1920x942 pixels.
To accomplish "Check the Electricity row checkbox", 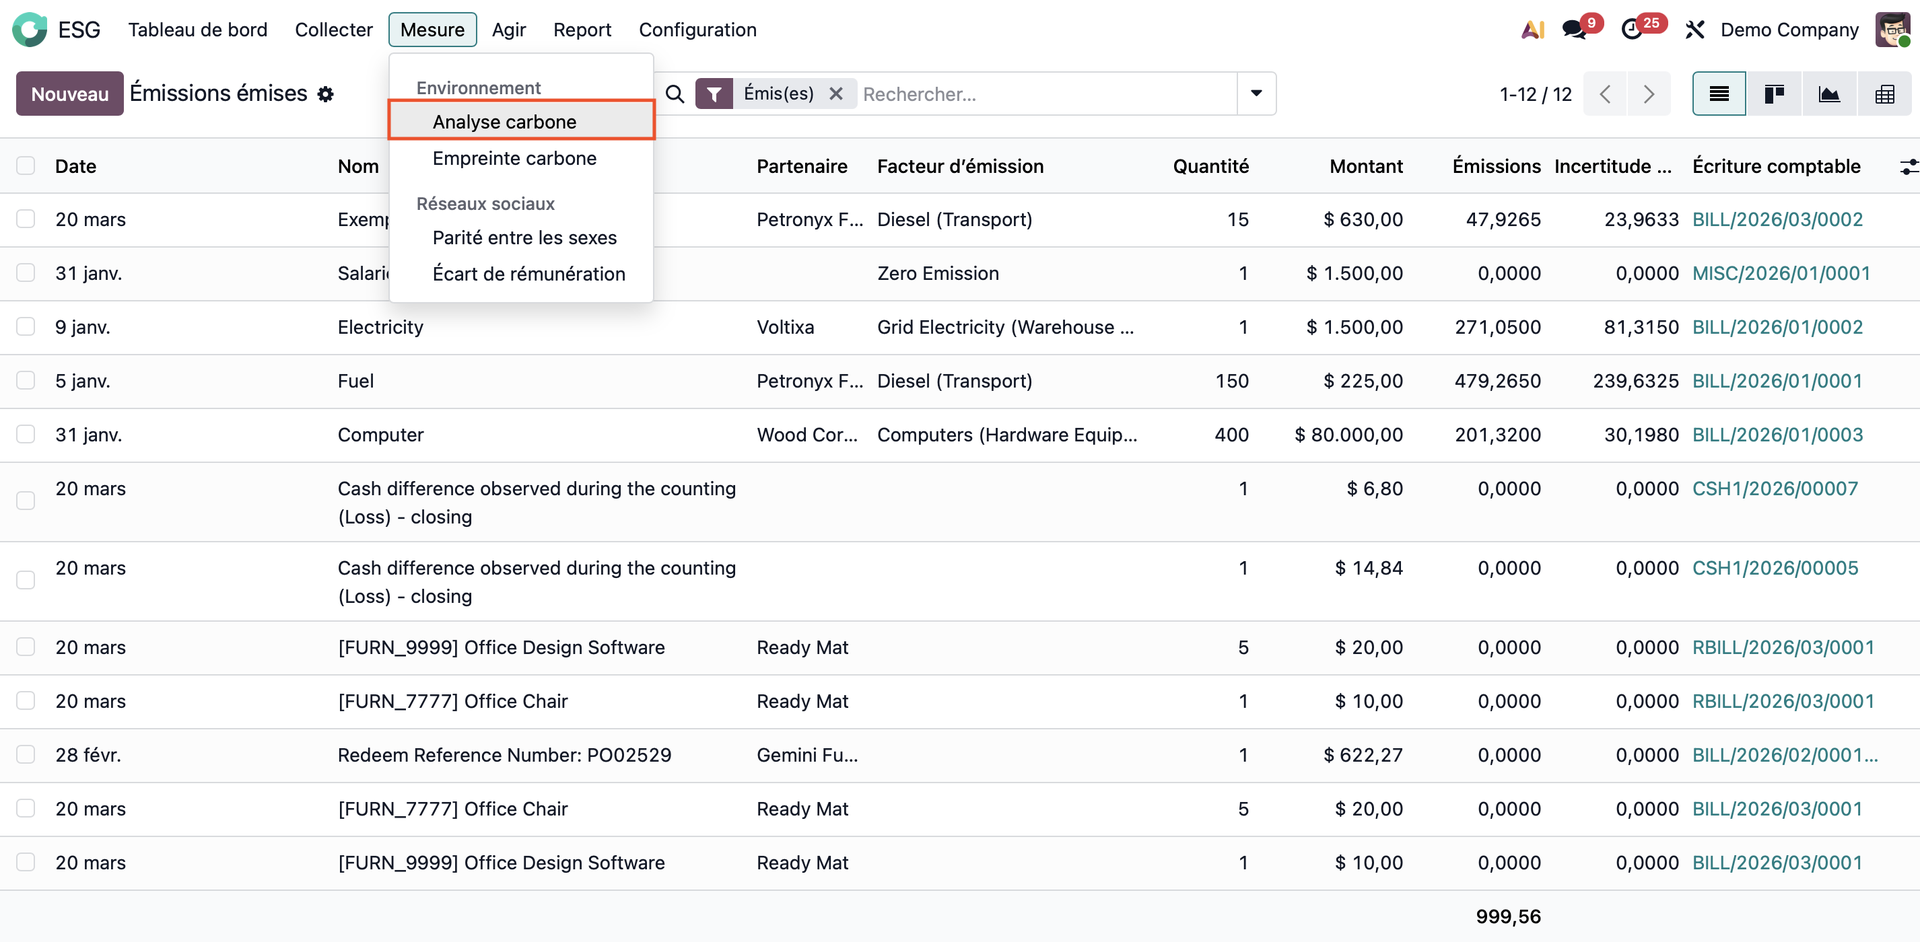I will click(x=26, y=327).
